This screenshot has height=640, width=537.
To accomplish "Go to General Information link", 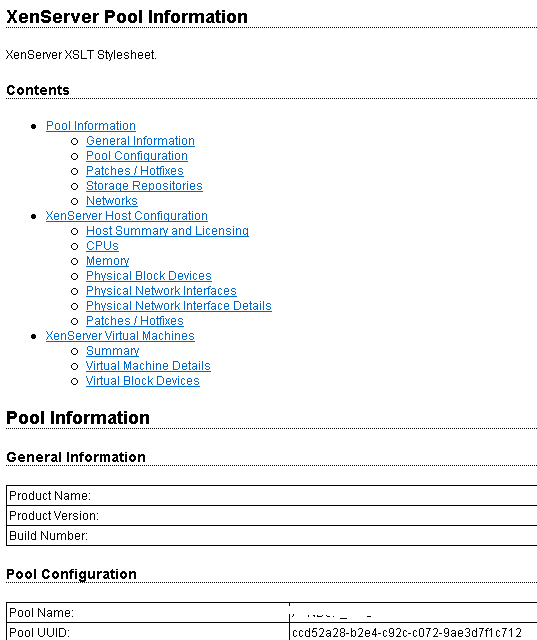I will [140, 141].
